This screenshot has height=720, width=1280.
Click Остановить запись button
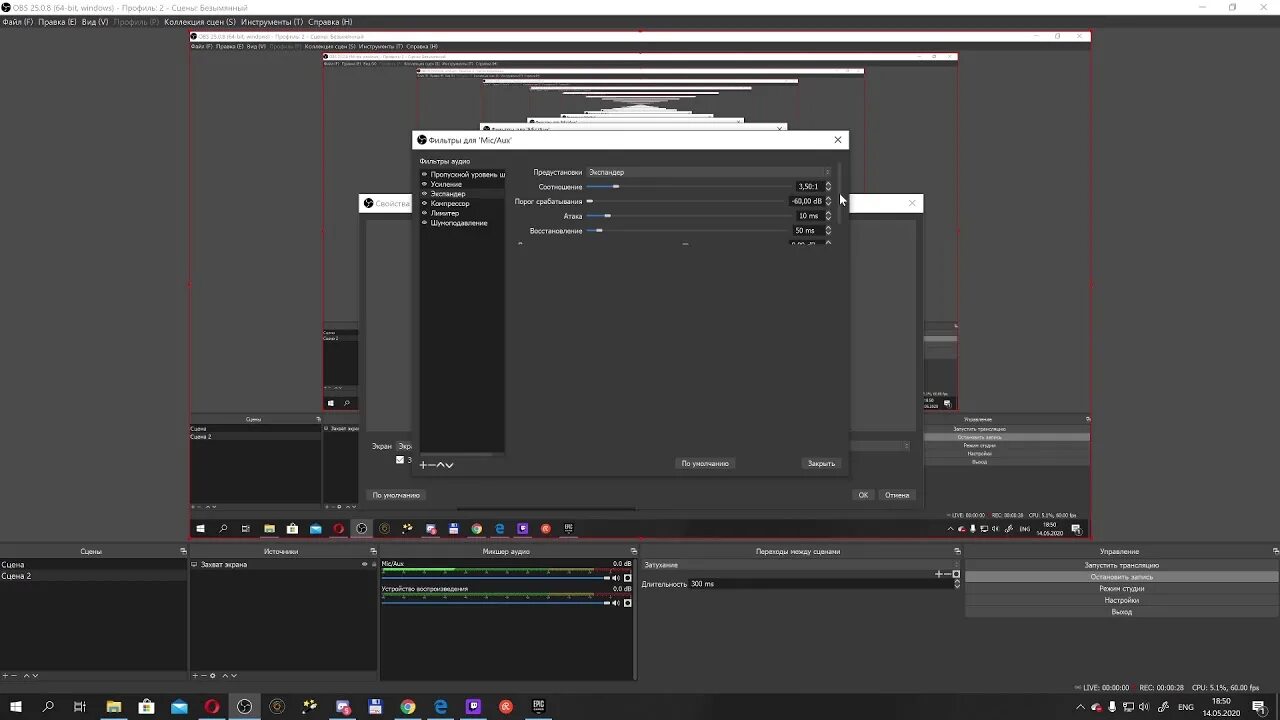(1122, 577)
